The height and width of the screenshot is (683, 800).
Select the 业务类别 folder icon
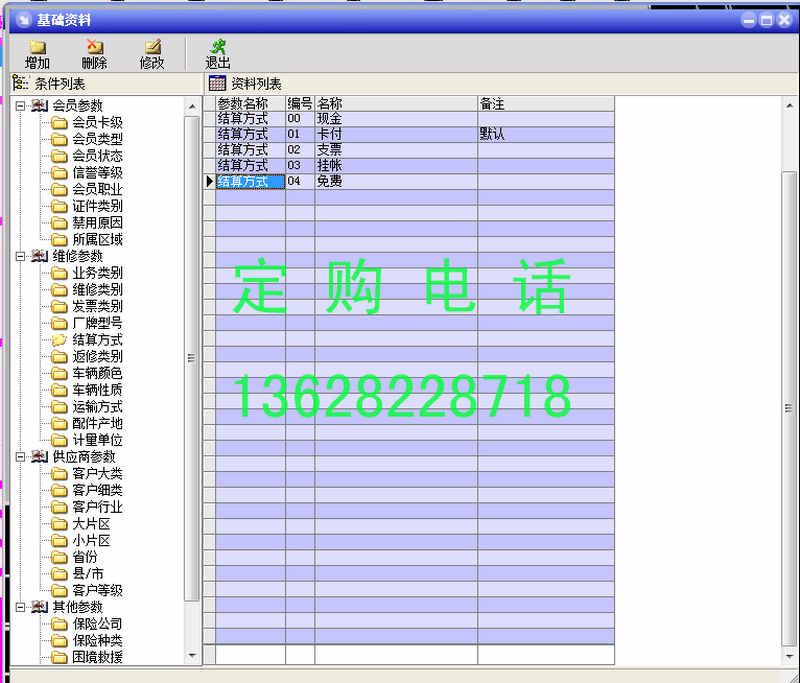coord(59,273)
